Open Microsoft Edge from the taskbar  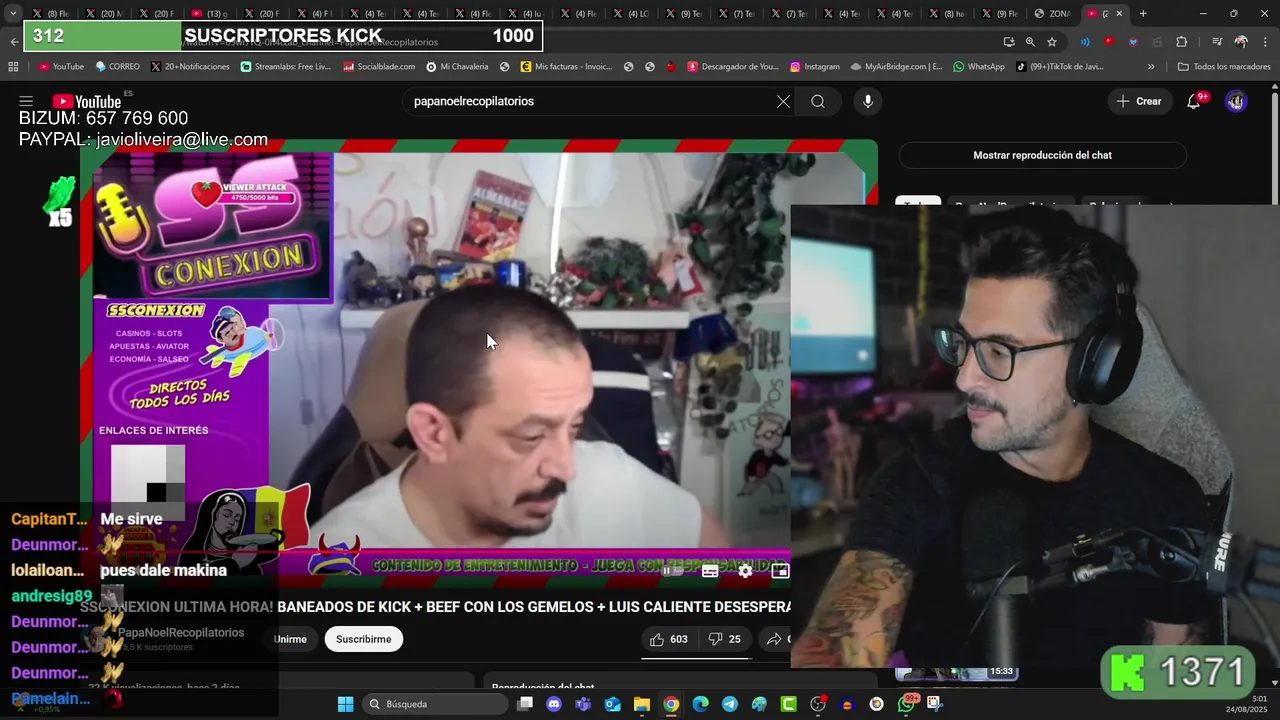[x=700, y=704]
